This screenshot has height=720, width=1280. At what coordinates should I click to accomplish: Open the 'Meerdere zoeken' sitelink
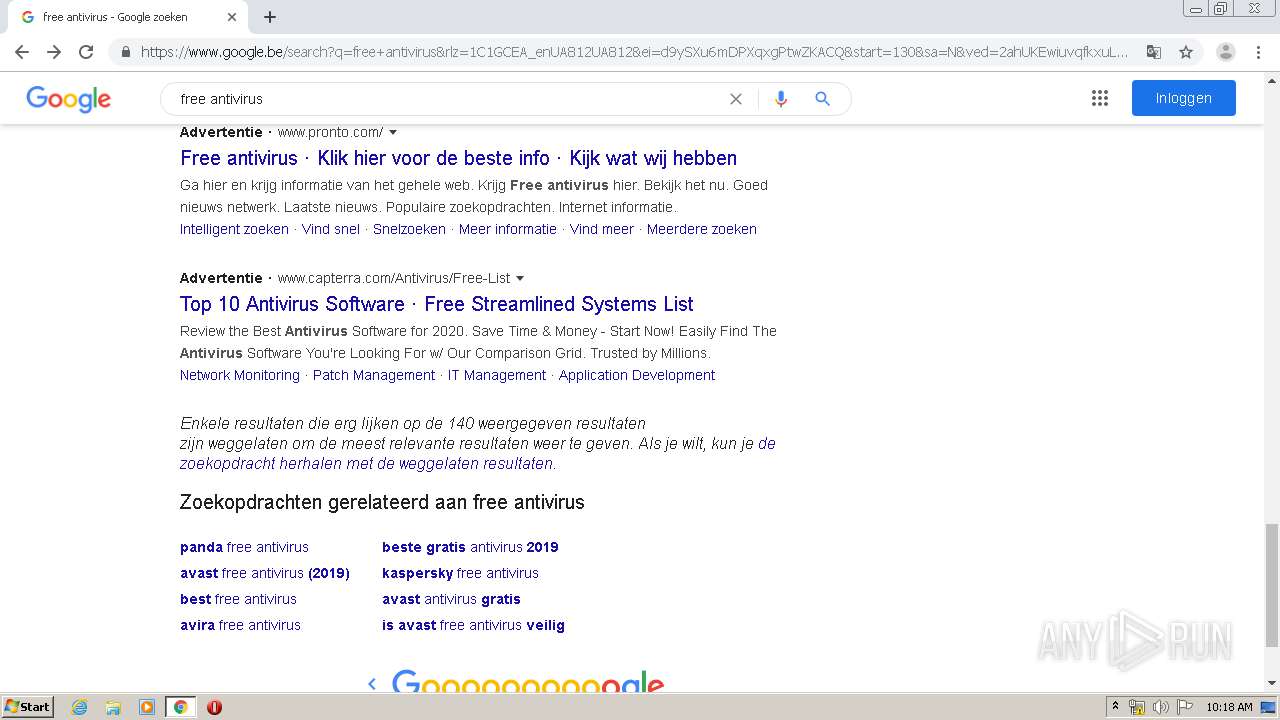point(702,229)
